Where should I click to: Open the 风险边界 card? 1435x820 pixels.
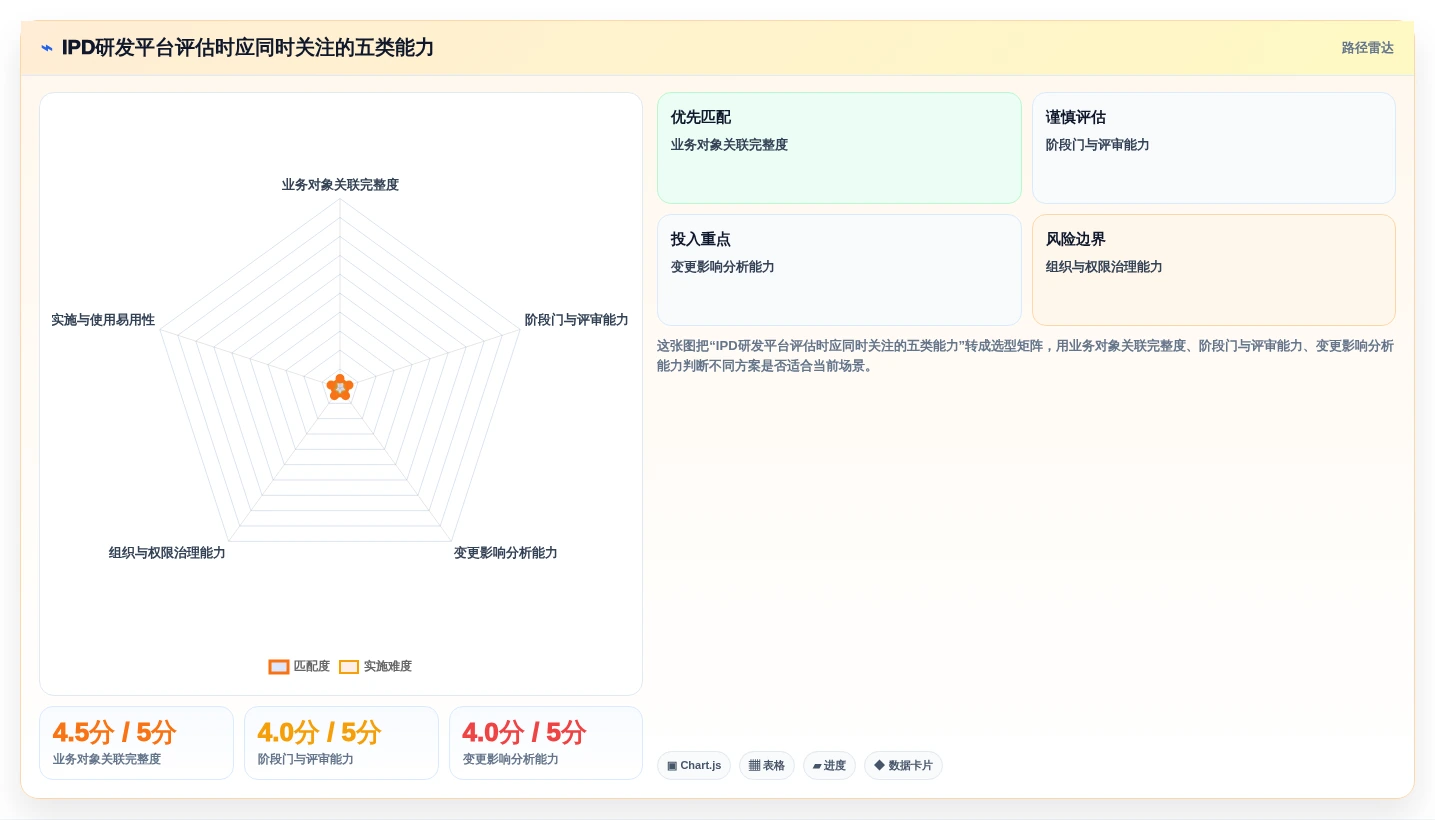click(1213, 270)
